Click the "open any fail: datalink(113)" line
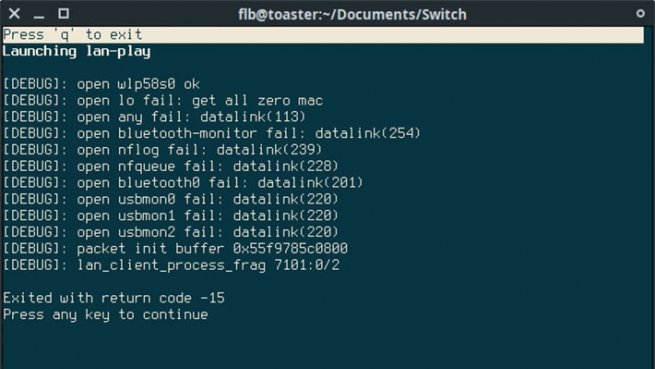 (154, 117)
